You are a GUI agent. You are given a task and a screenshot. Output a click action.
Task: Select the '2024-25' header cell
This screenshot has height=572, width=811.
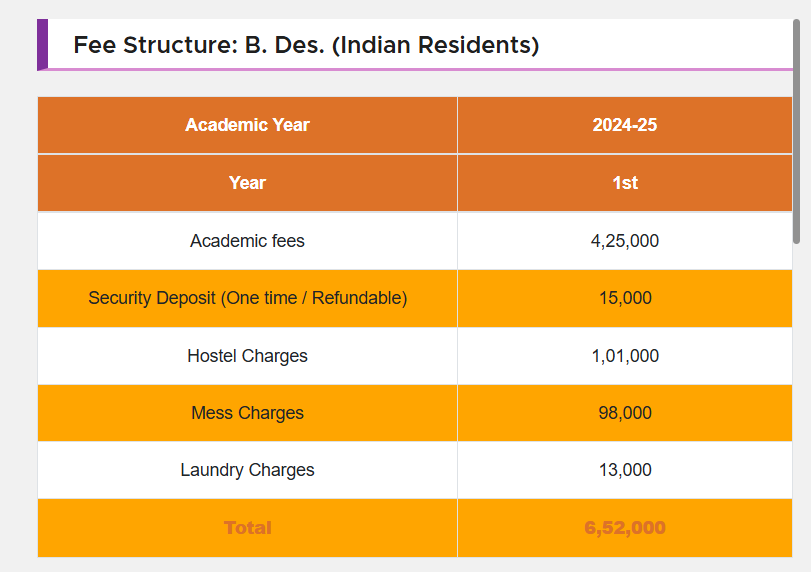tap(625, 125)
